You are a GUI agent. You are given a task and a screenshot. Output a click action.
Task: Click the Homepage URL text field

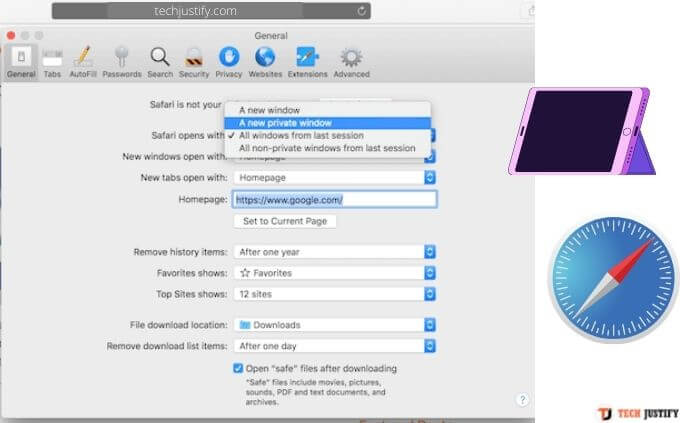coord(334,199)
